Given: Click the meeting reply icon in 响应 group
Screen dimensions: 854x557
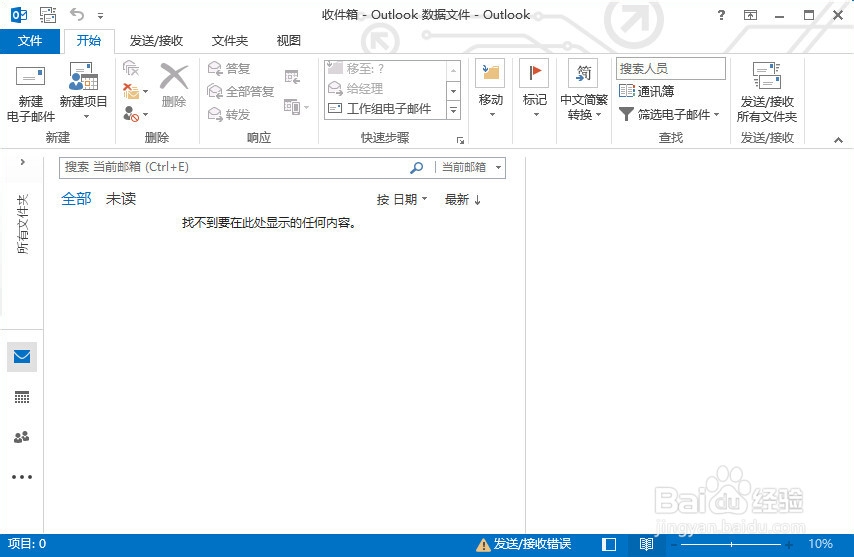Looking at the screenshot, I should click(292, 77).
